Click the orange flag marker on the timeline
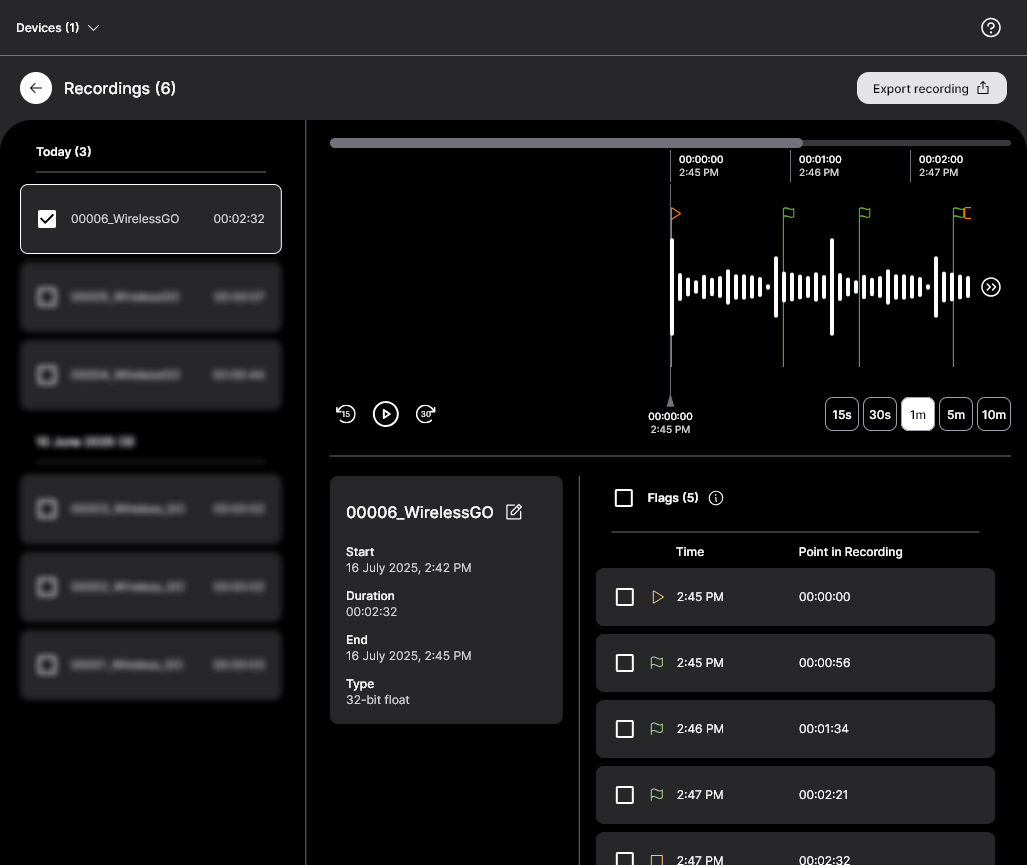 676,213
